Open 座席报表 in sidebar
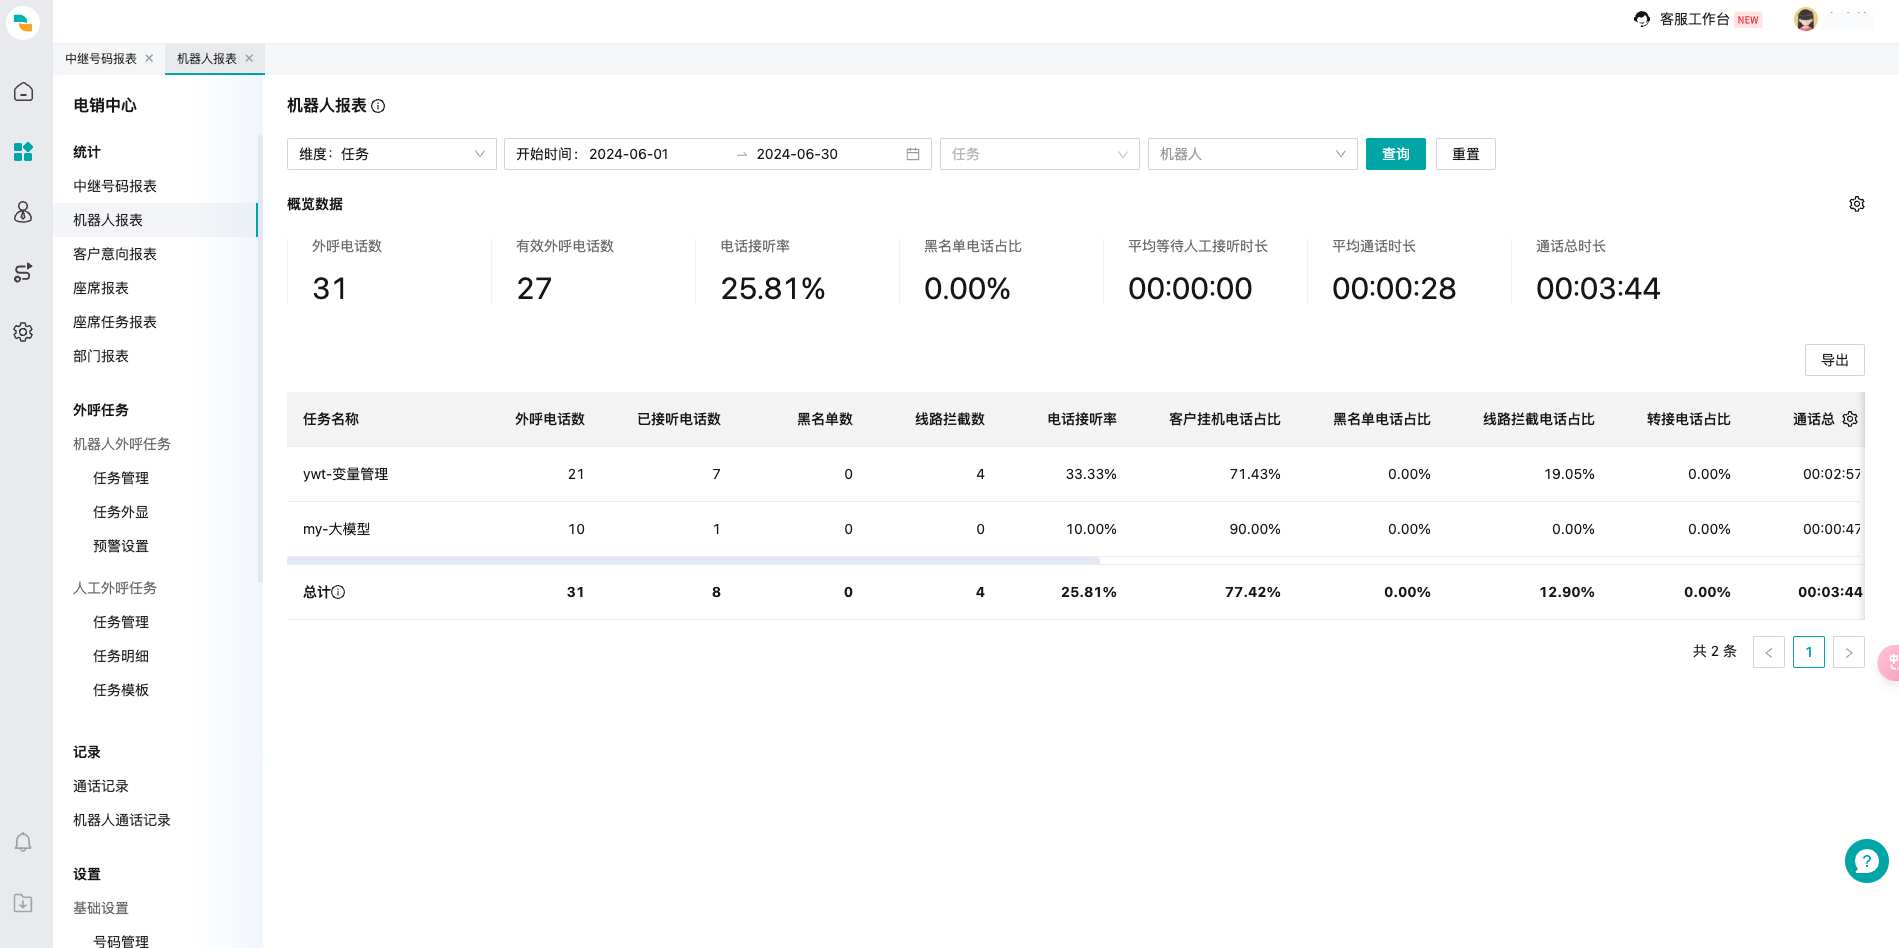The width and height of the screenshot is (1899, 948). [101, 288]
